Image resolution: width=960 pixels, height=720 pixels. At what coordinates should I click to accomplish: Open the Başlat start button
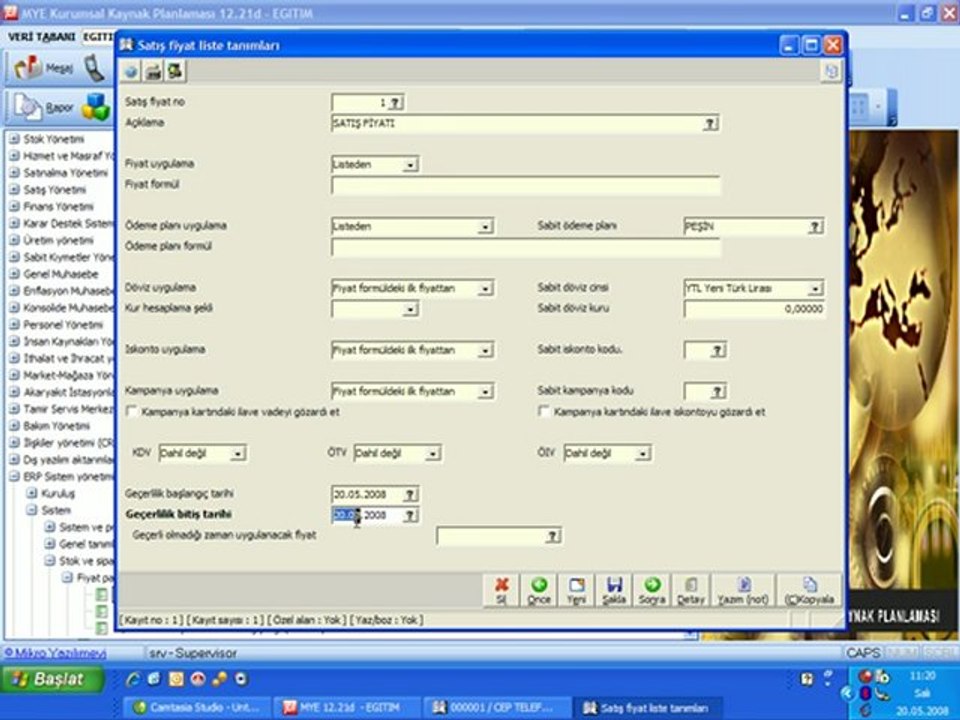tap(51, 680)
